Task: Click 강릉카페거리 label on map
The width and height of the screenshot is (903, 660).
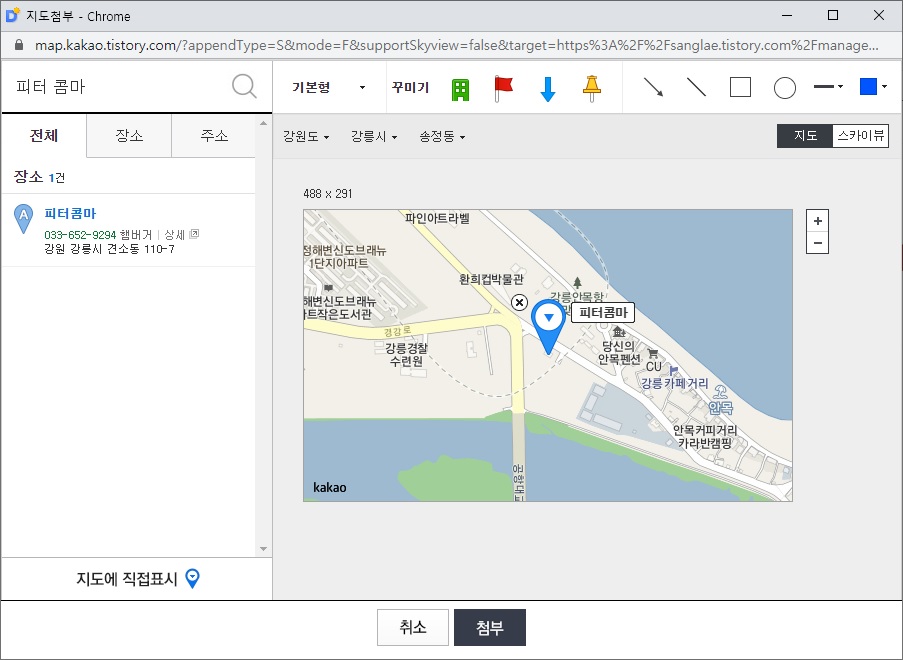Action: pos(674,383)
